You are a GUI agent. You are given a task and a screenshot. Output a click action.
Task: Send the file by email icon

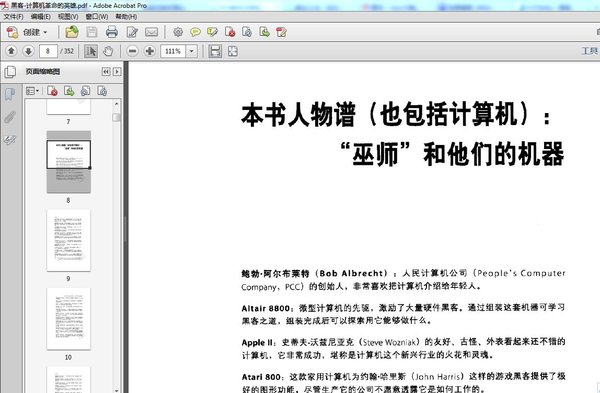click(152, 32)
